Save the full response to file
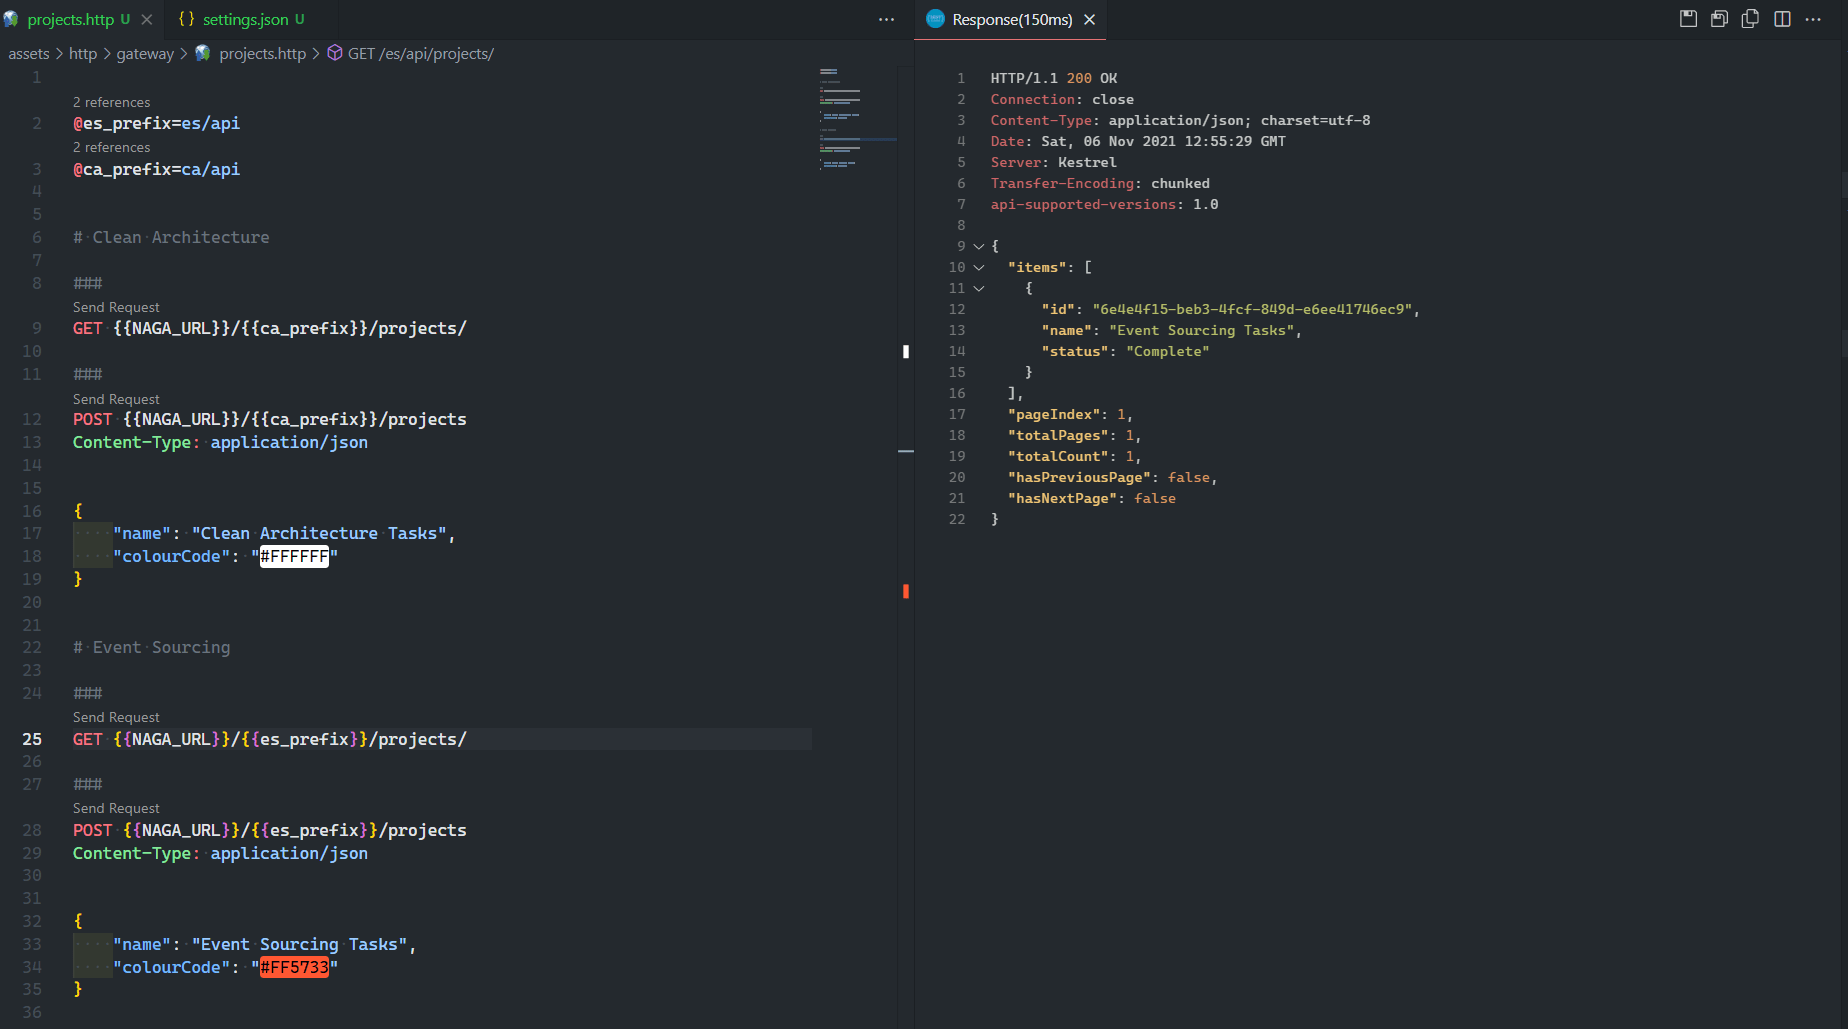Image resolution: width=1848 pixels, height=1029 pixels. click(x=1688, y=19)
